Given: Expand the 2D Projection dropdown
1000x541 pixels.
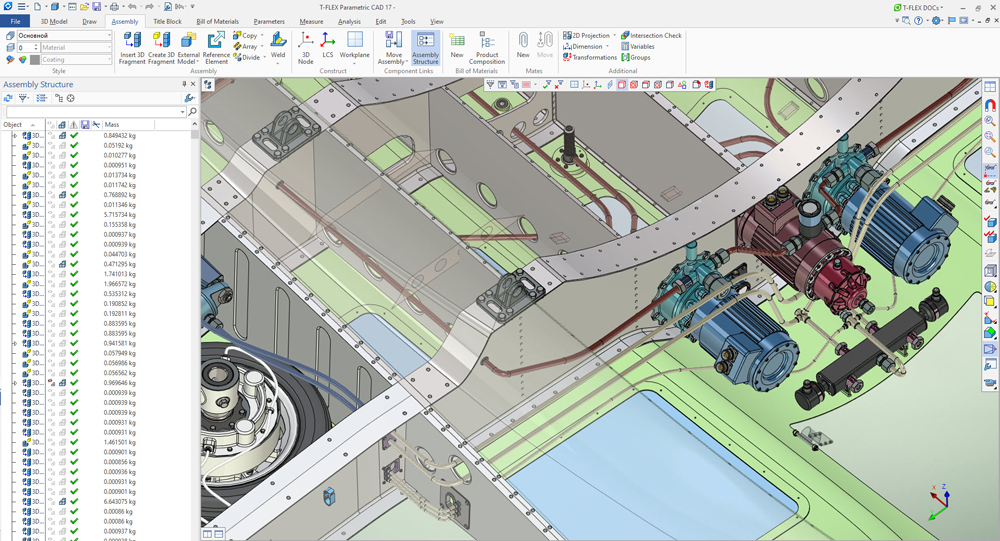Looking at the screenshot, I should click(615, 36).
